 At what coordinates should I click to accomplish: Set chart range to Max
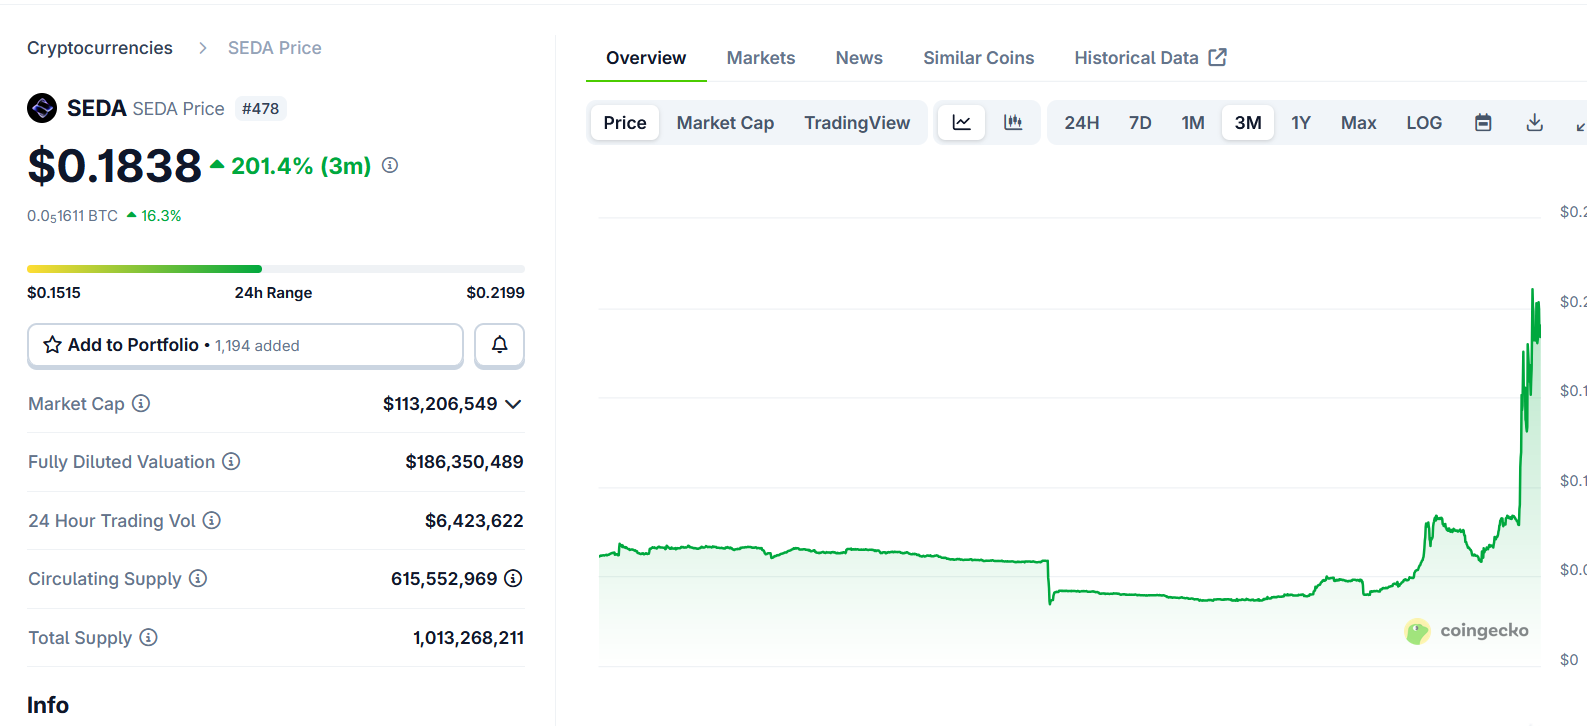[1359, 122]
